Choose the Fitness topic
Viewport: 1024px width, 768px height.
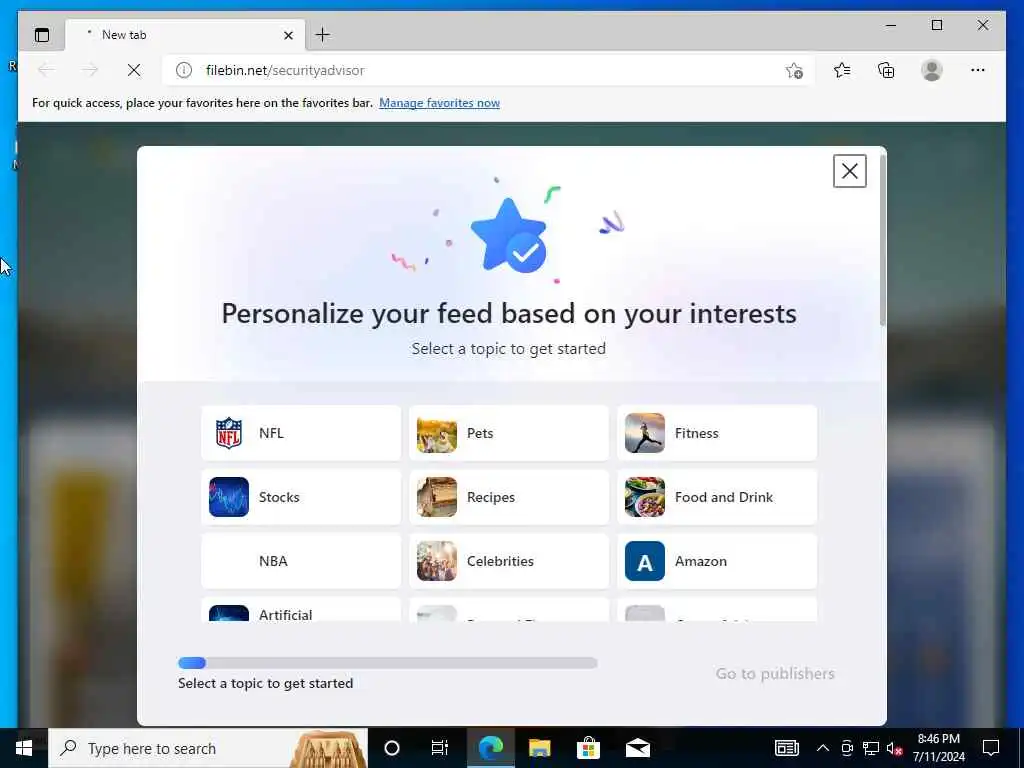click(717, 433)
